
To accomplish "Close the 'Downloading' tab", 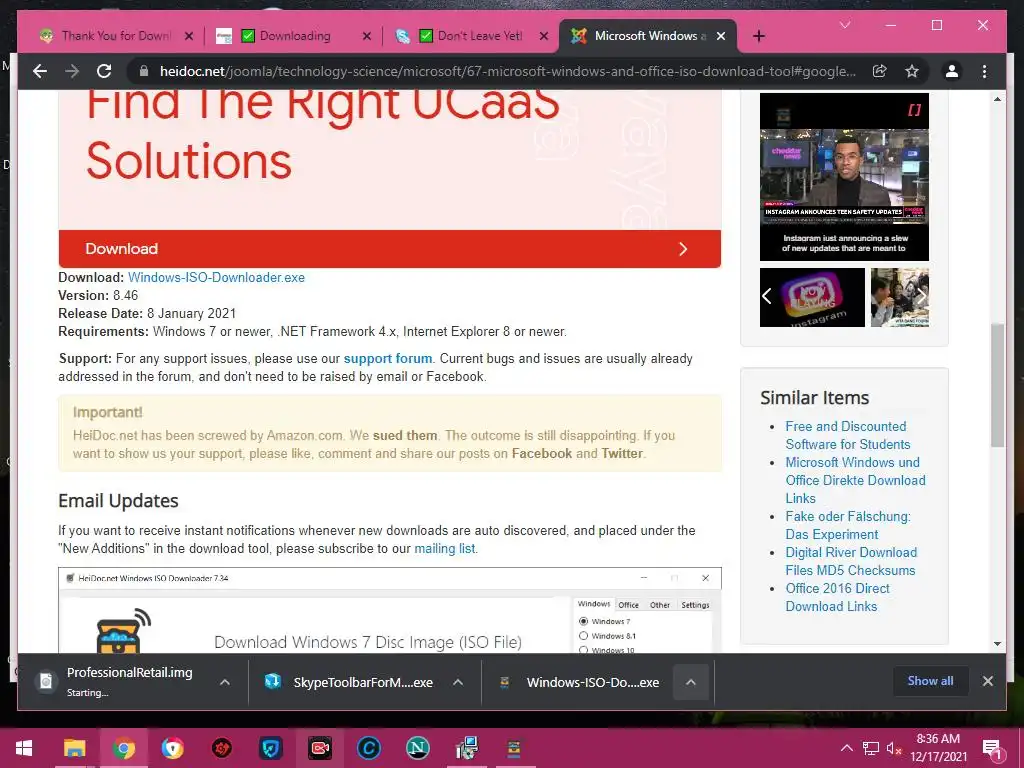I will coord(366,36).
